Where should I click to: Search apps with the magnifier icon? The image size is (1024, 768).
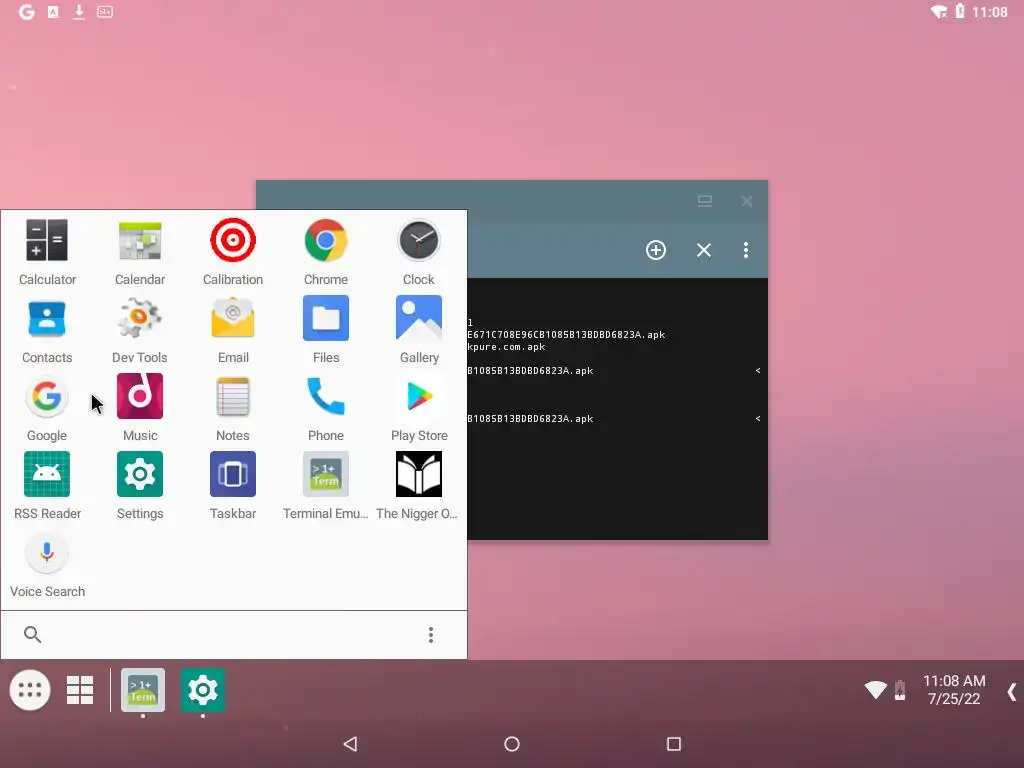click(x=32, y=634)
